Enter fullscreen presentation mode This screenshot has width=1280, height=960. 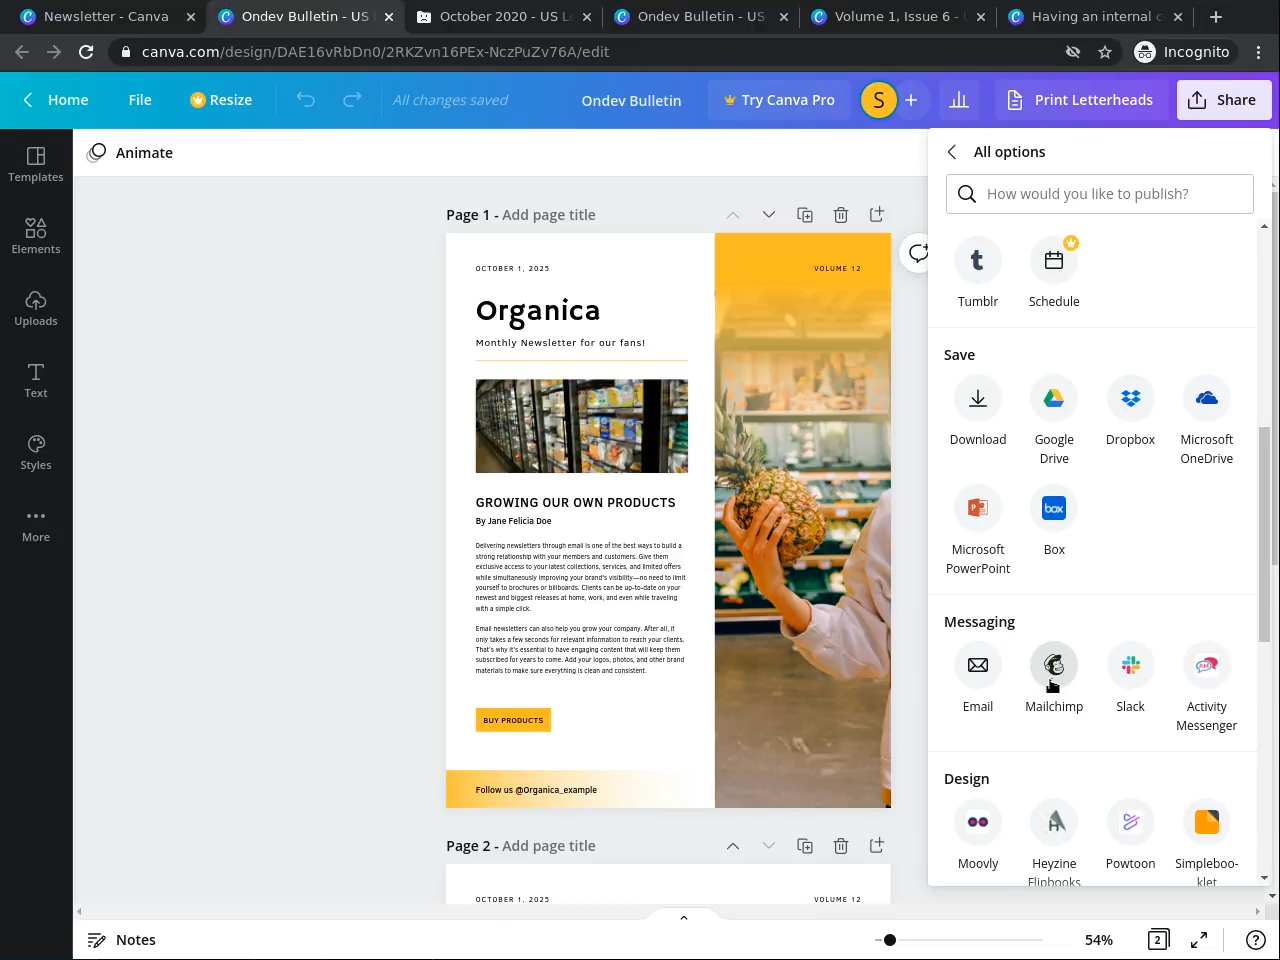pos(1199,940)
